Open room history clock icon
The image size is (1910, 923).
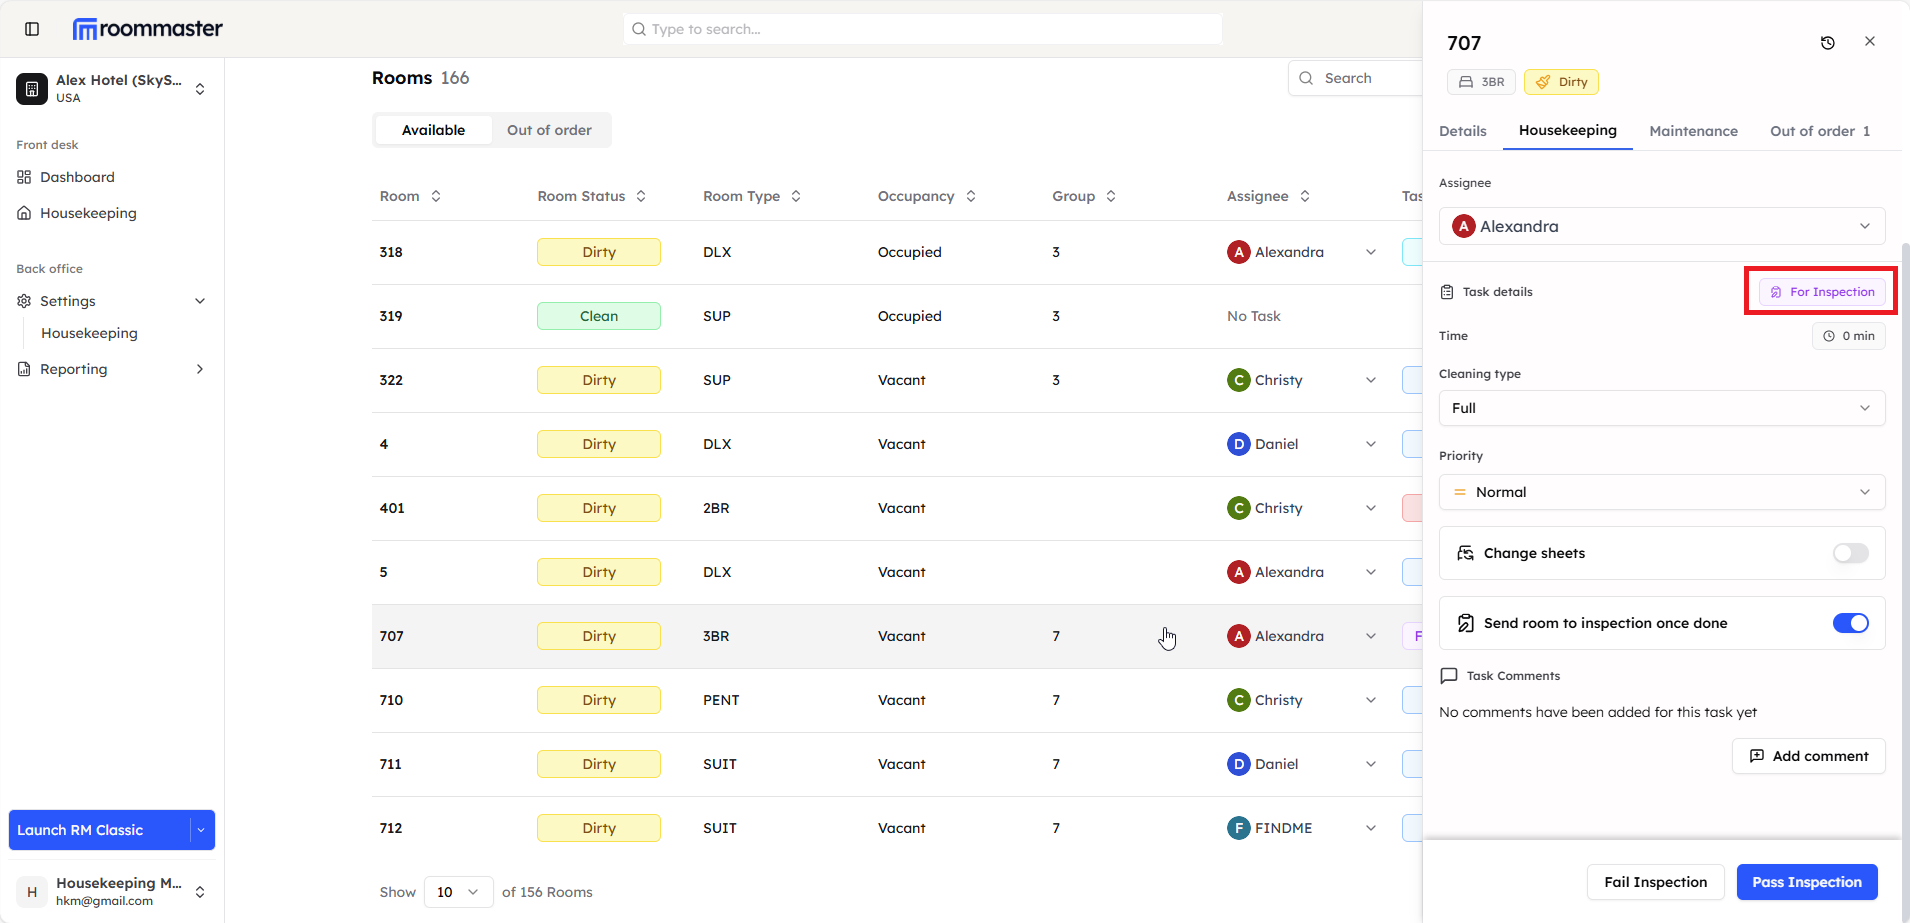coord(1827,43)
